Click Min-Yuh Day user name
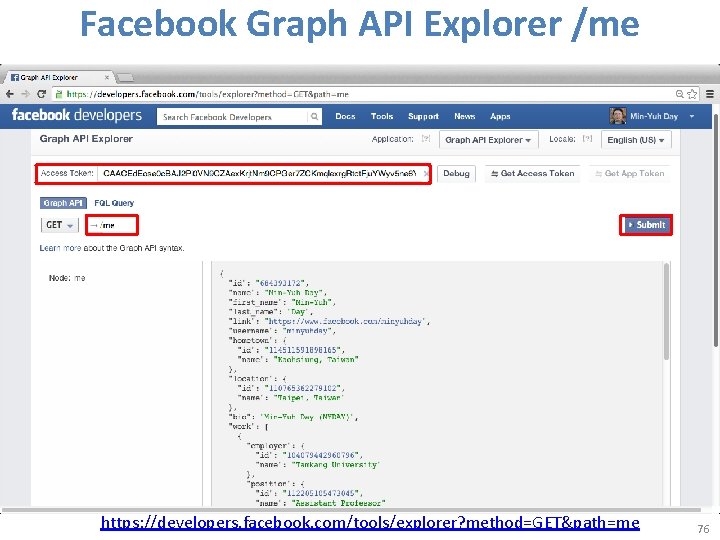Screen dimensions: 720x540 point(654,117)
